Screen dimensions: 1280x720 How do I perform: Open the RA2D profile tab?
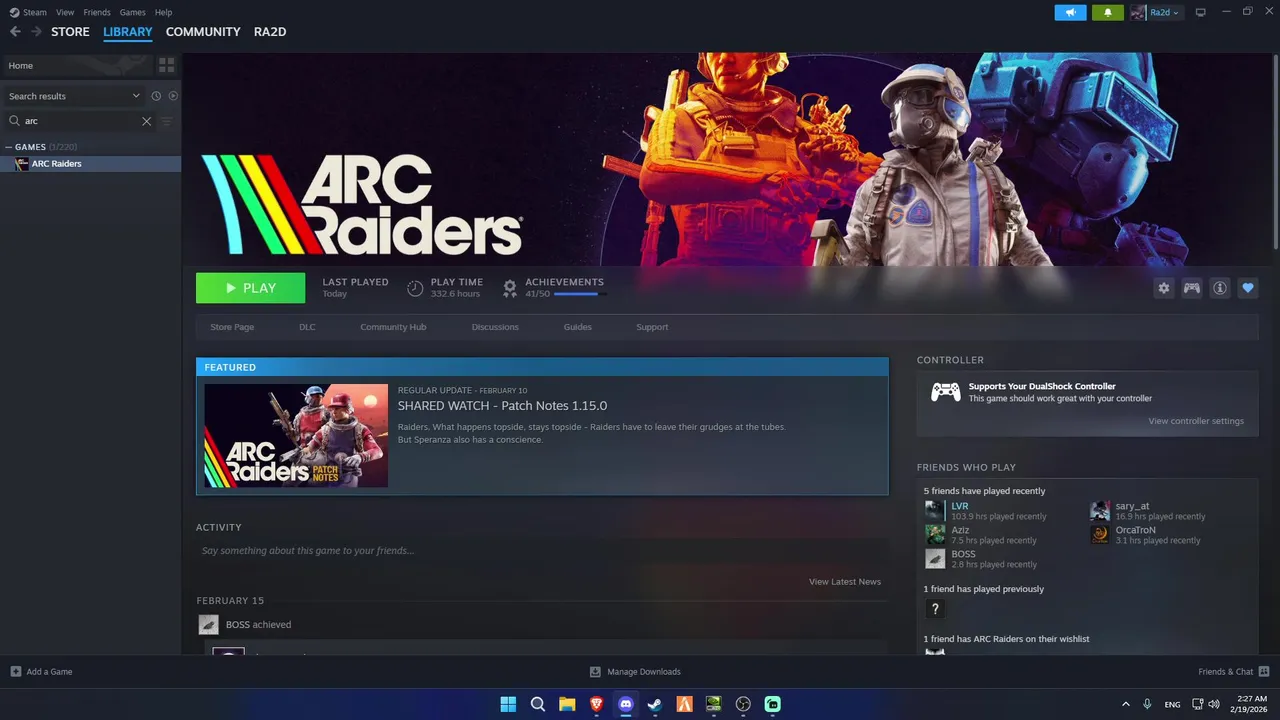270,32
